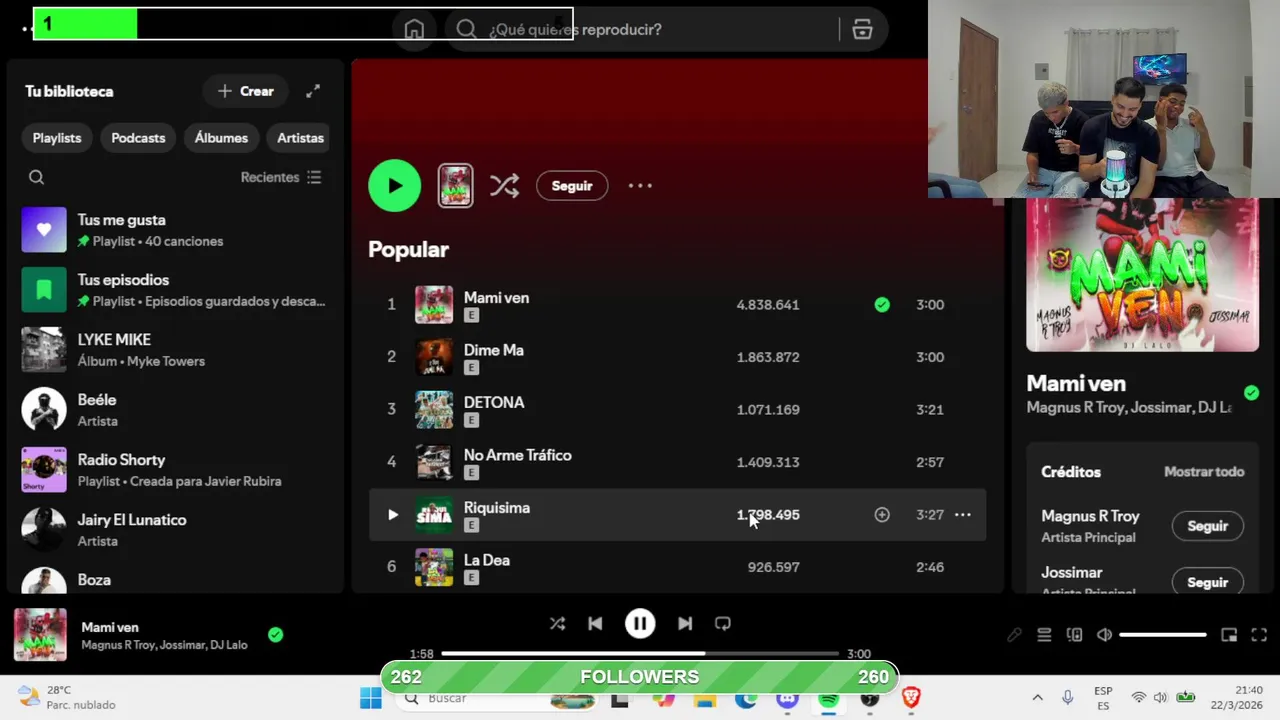Toggle saved checkmark in right panel
This screenshot has width=1280, height=720.
[1251, 393]
